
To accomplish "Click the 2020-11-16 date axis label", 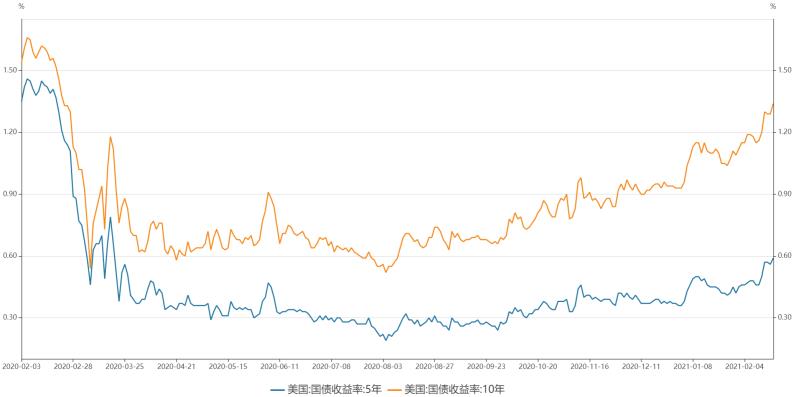I will point(590,366).
